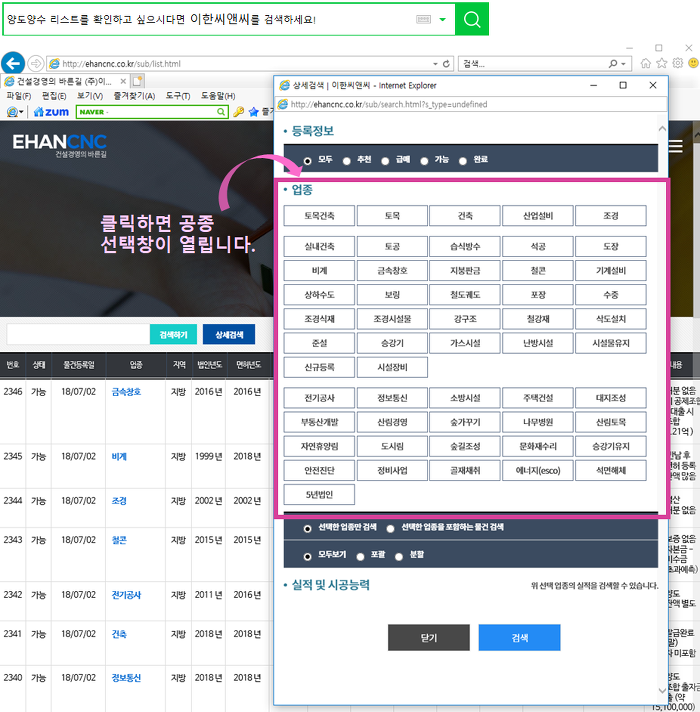Choose the 석면해체 industry button

(611, 470)
